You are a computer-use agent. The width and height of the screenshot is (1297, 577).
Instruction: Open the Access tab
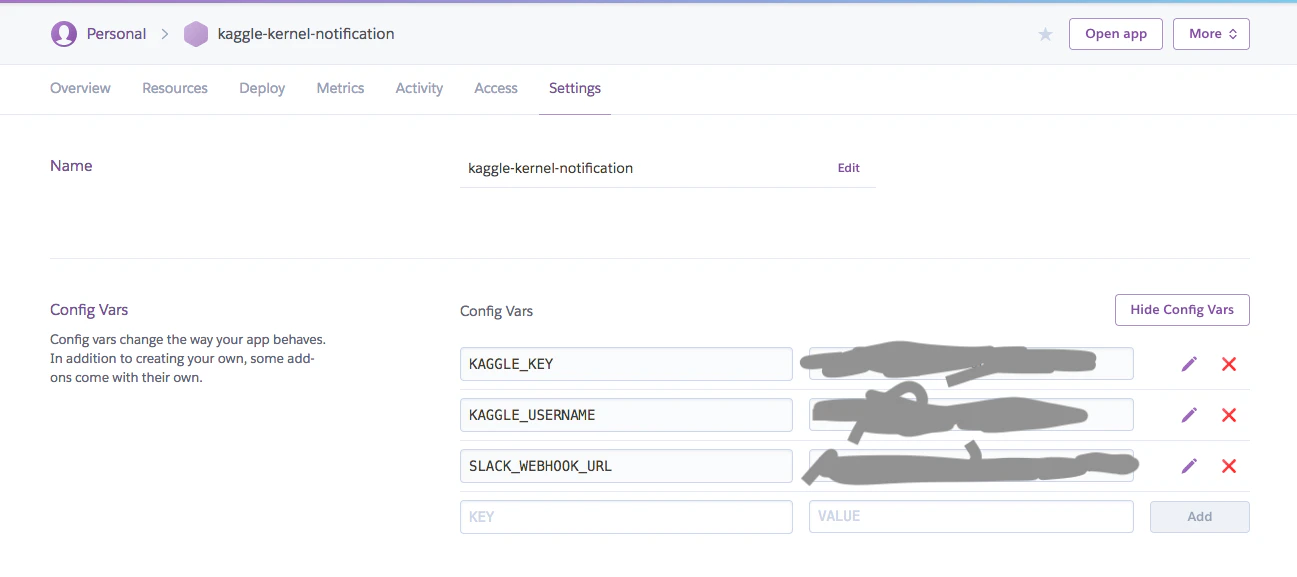pyautogui.click(x=496, y=88)
